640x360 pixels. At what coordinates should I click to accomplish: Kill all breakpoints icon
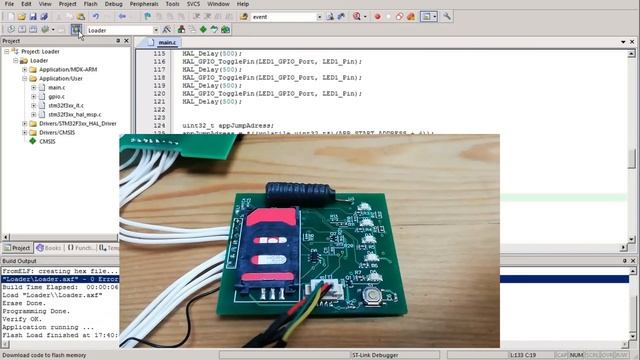point(411,17)
